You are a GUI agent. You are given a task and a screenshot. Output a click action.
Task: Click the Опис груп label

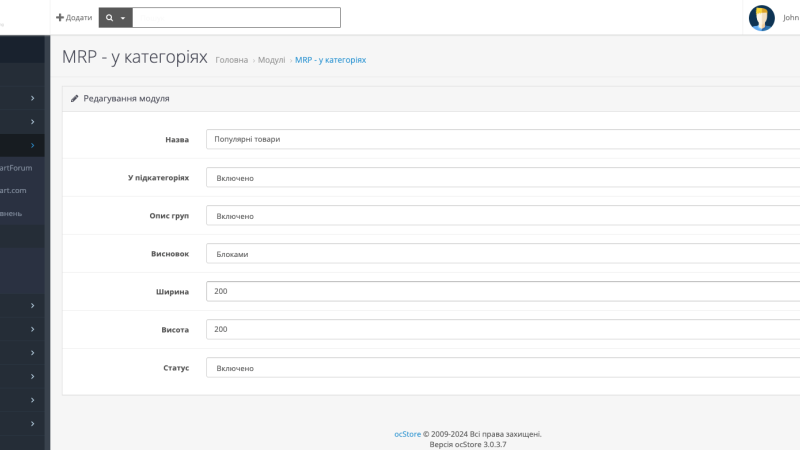coord(169,216)
